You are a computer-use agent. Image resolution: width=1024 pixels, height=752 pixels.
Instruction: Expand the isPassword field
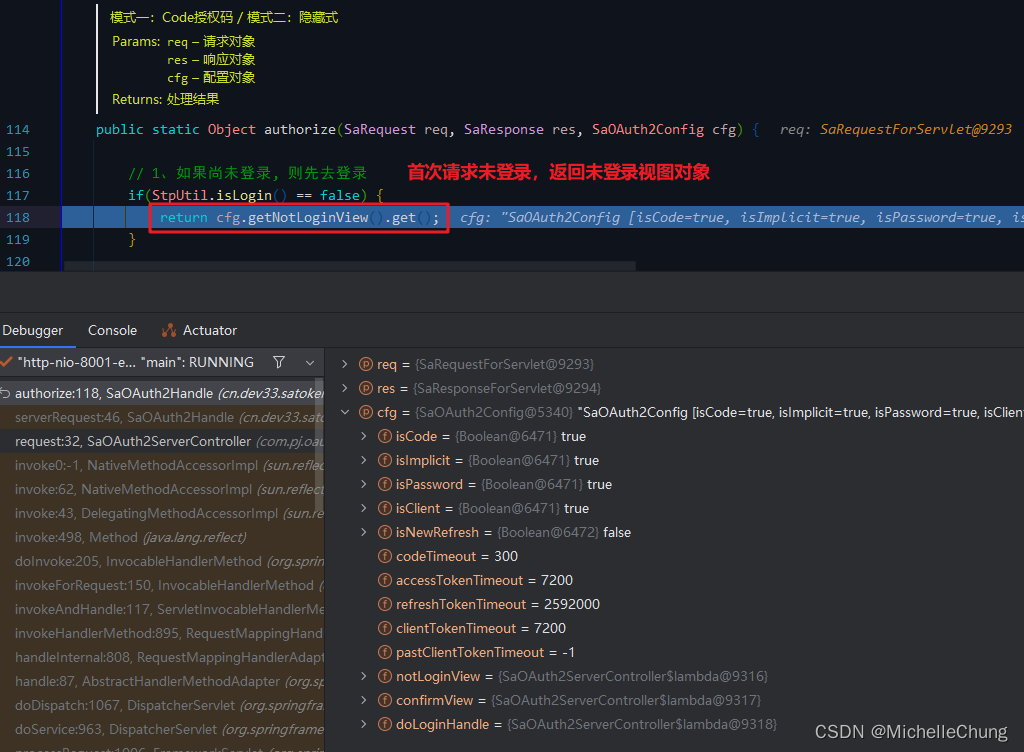click(364, 484)
